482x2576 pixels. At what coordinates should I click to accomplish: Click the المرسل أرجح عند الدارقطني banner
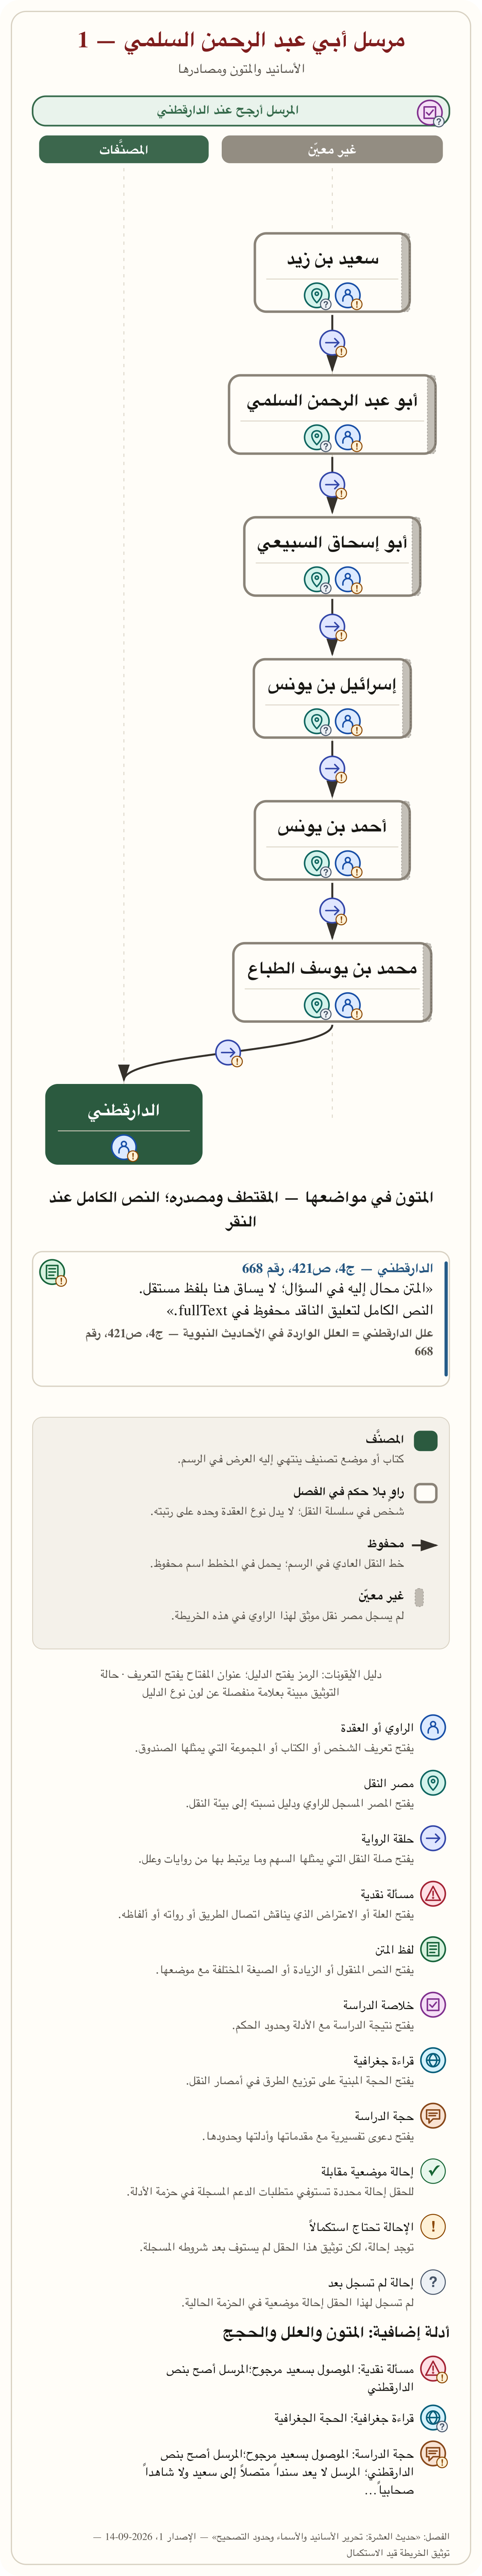pos(241,111)
